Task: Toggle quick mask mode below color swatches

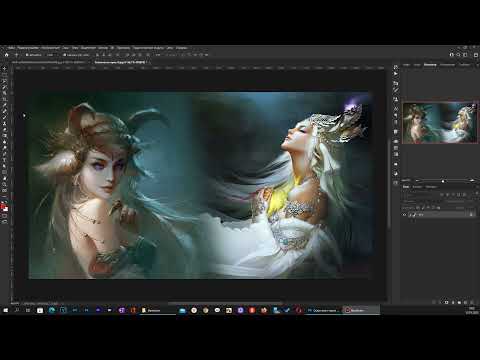Action: tap(5, 216)
